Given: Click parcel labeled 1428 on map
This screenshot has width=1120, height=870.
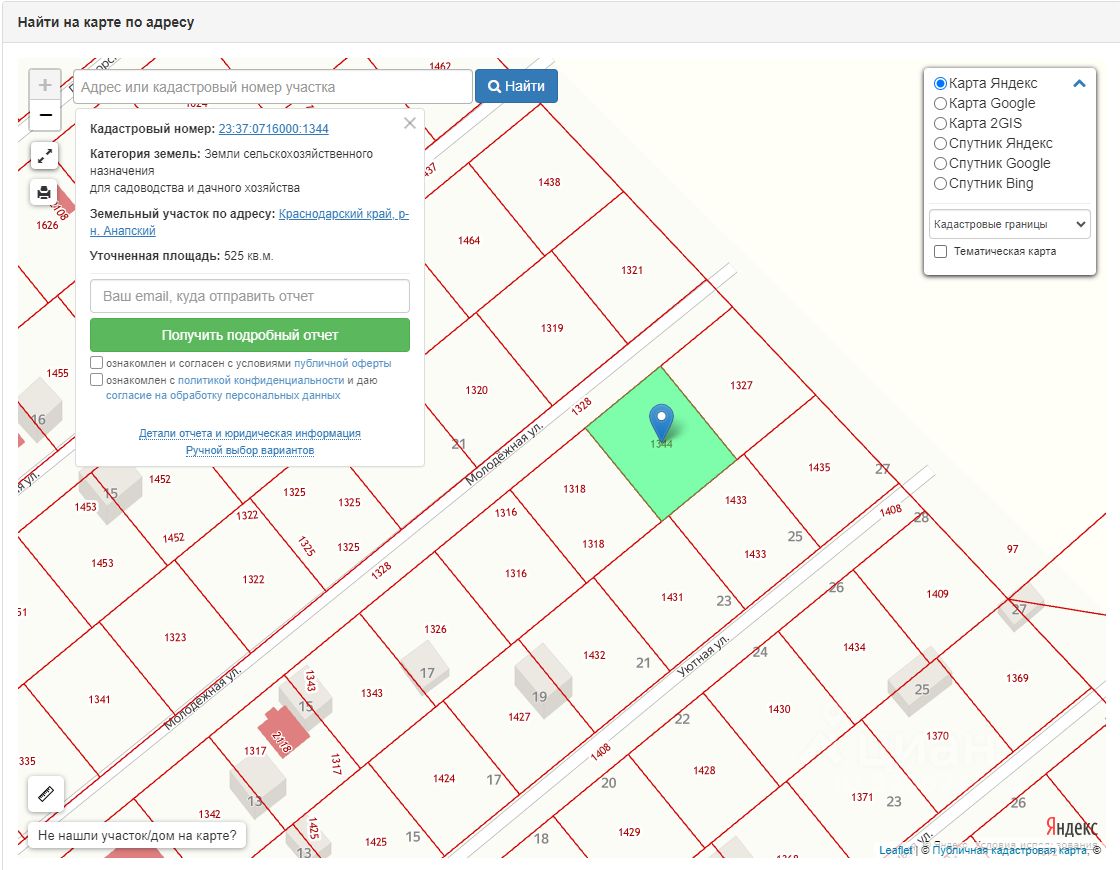Looking at the screenshot, I should click(x=704, y=770).
